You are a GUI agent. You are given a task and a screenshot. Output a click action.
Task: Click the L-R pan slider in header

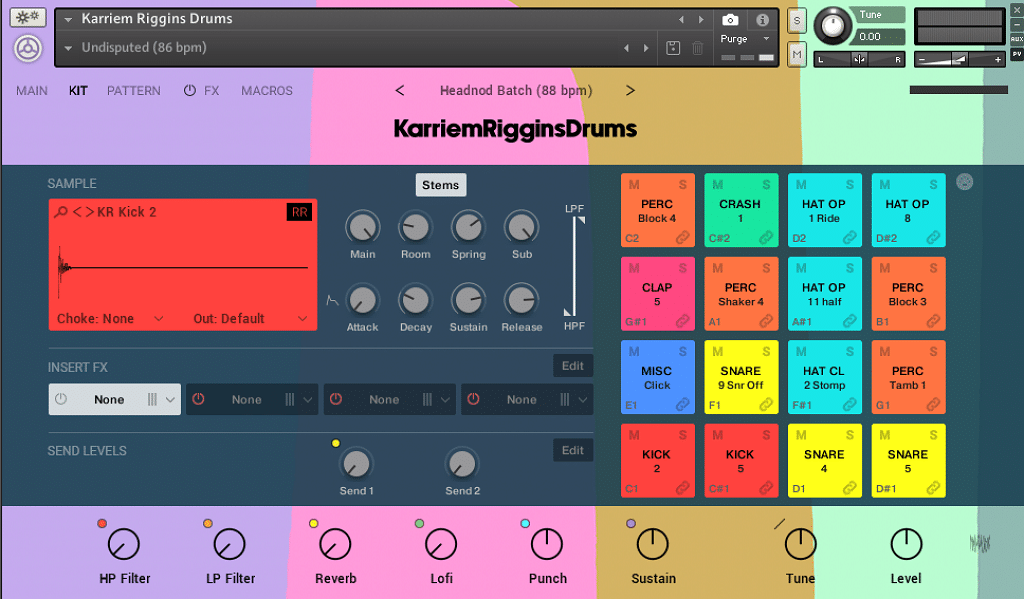[859, 59]
